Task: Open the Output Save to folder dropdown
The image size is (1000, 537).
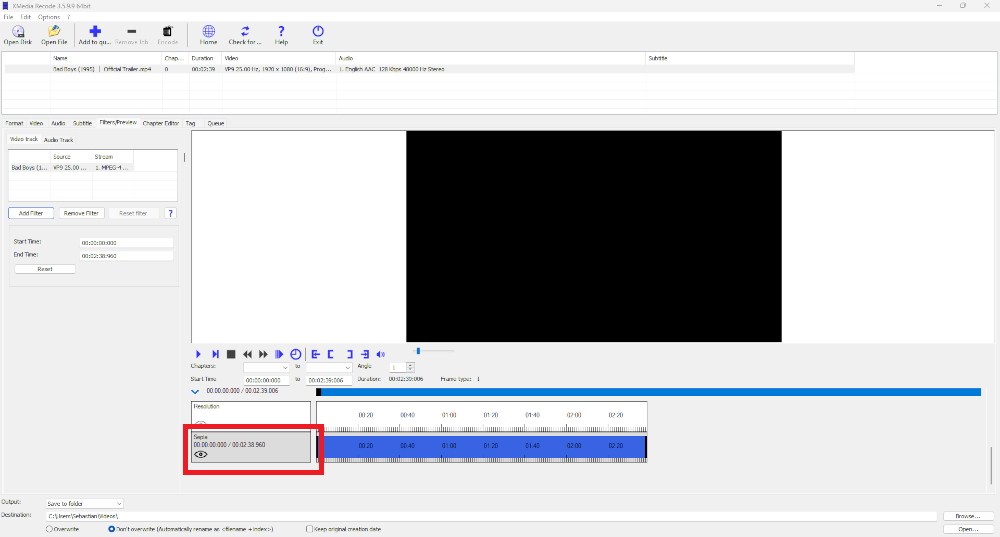Action: click(84, 504)
